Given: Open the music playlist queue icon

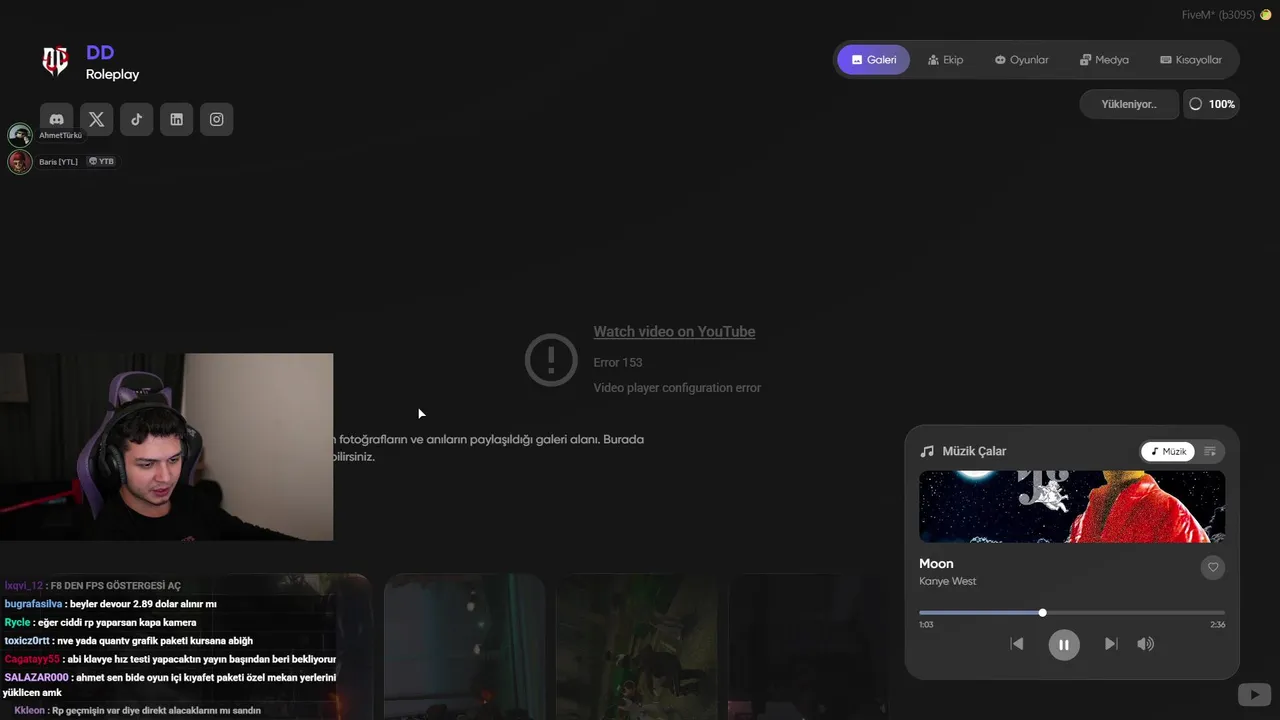Looking at the screenshot, I should pos(1210,451).
